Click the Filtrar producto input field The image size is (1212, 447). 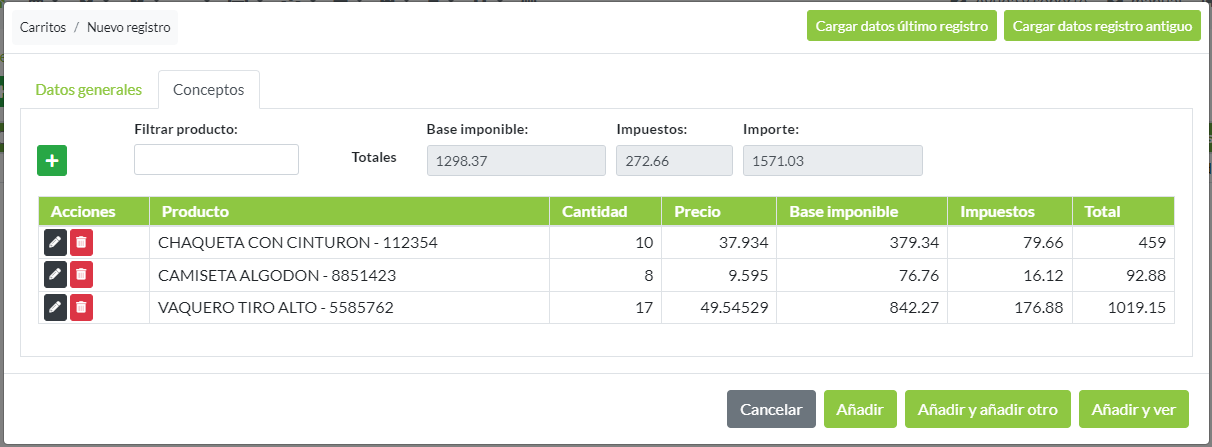[216, 160]
